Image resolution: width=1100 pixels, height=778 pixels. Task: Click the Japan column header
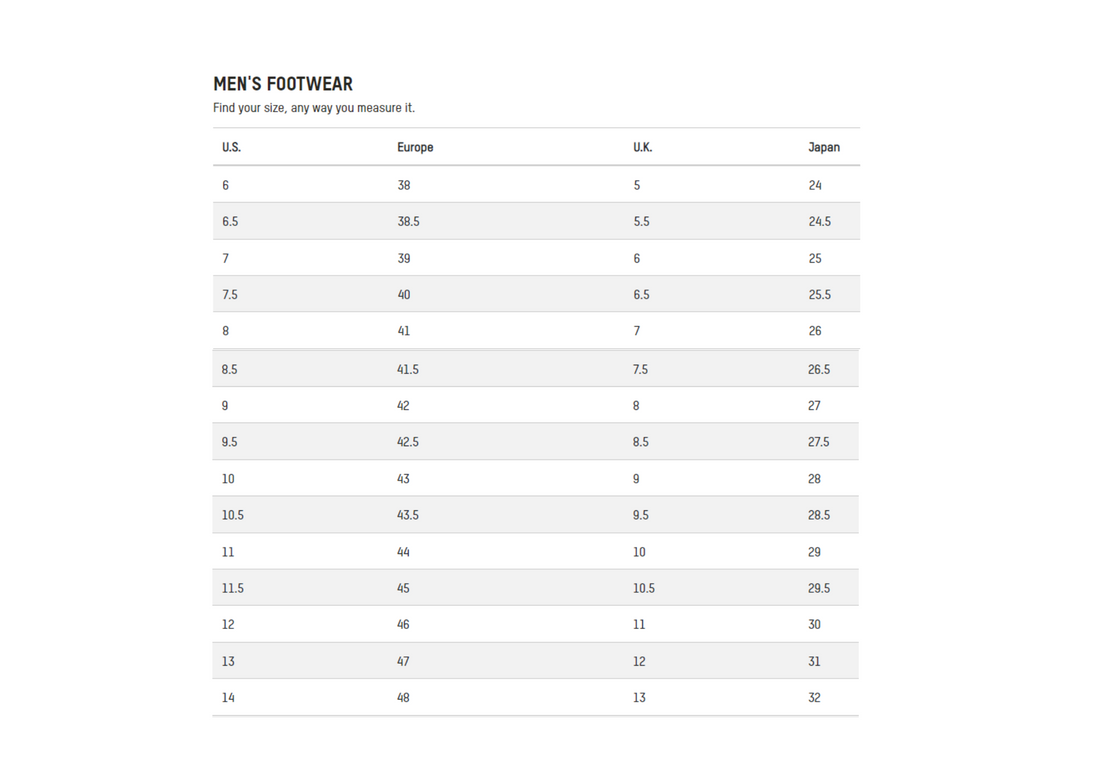(x=824, y=147)
